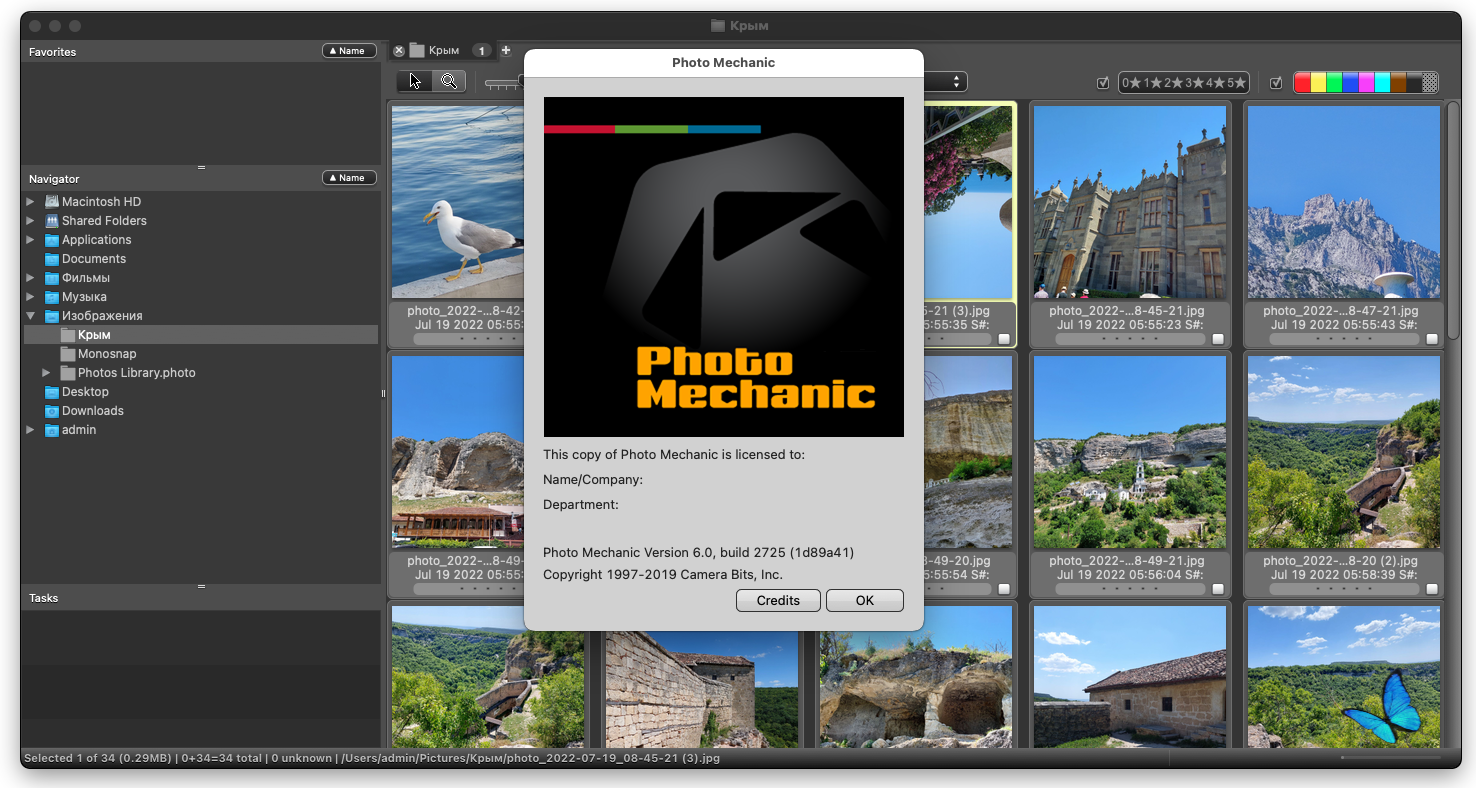The image size is (1476, 788).
Task: Tag photo ending 8-20 (2).jpg
Action: pyautogui.click(x=1432, y=589)
